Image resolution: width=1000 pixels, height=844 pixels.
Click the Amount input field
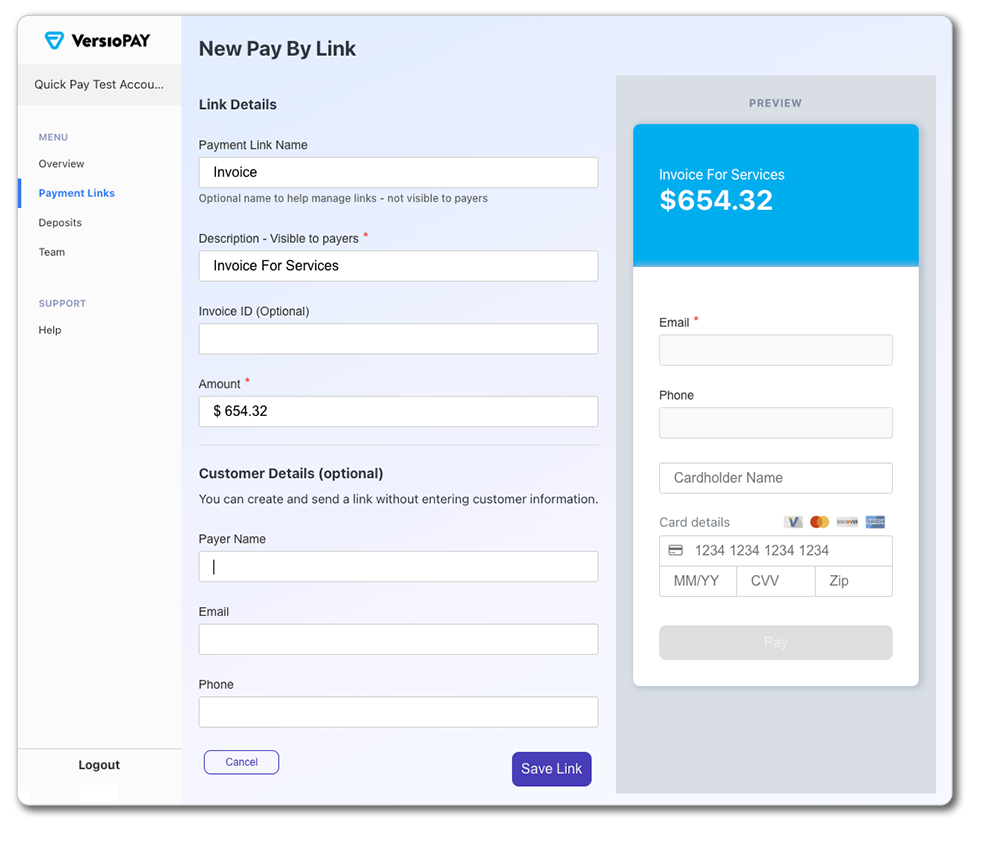pyautogui.click(x=399, y=411)
